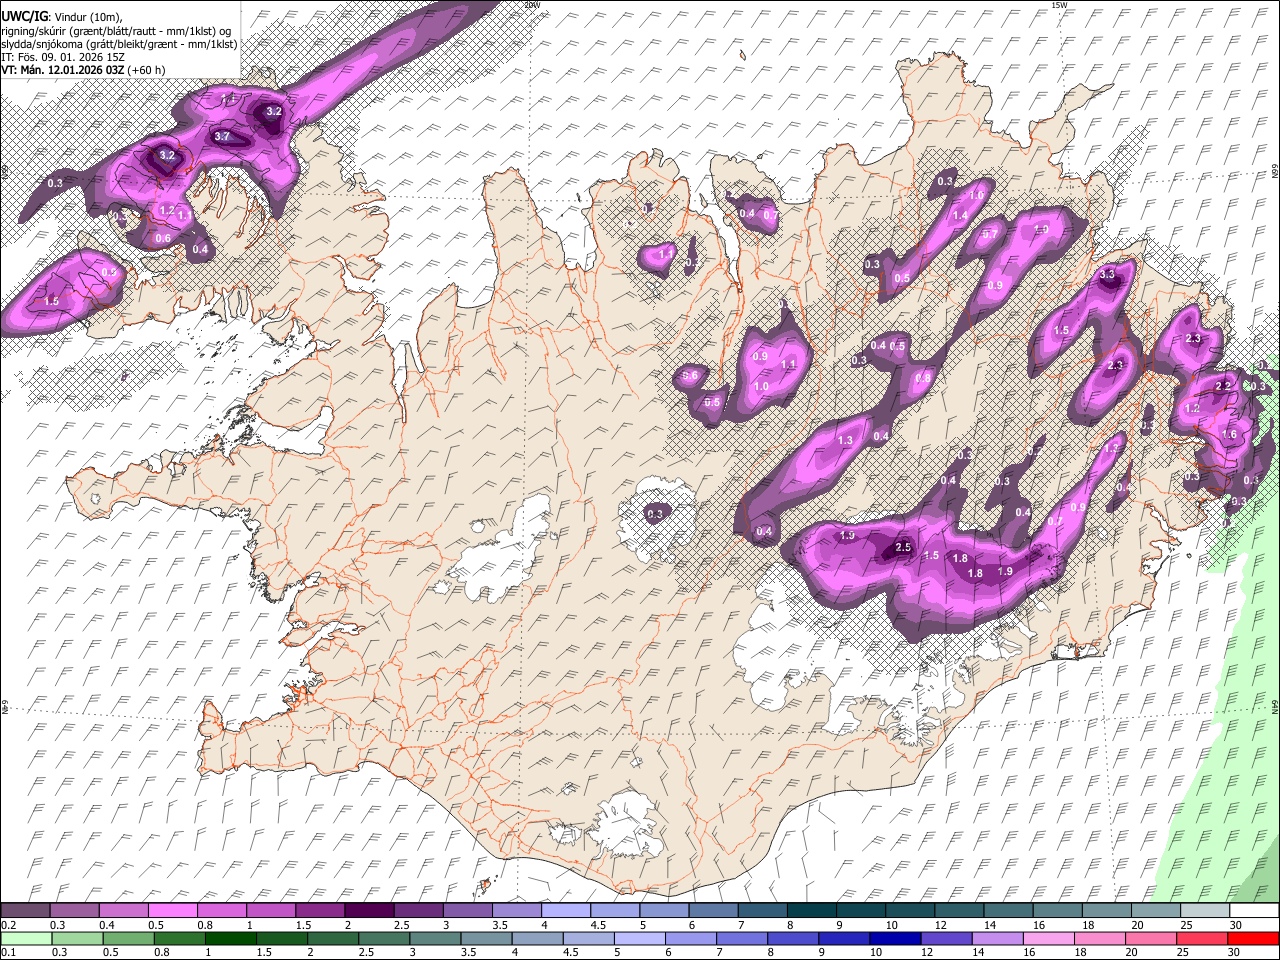The height and width of the screenshot is (960, 1280).
Task: Select the pale green rain swatch starting at 0.1
Action: click(25, 938)
